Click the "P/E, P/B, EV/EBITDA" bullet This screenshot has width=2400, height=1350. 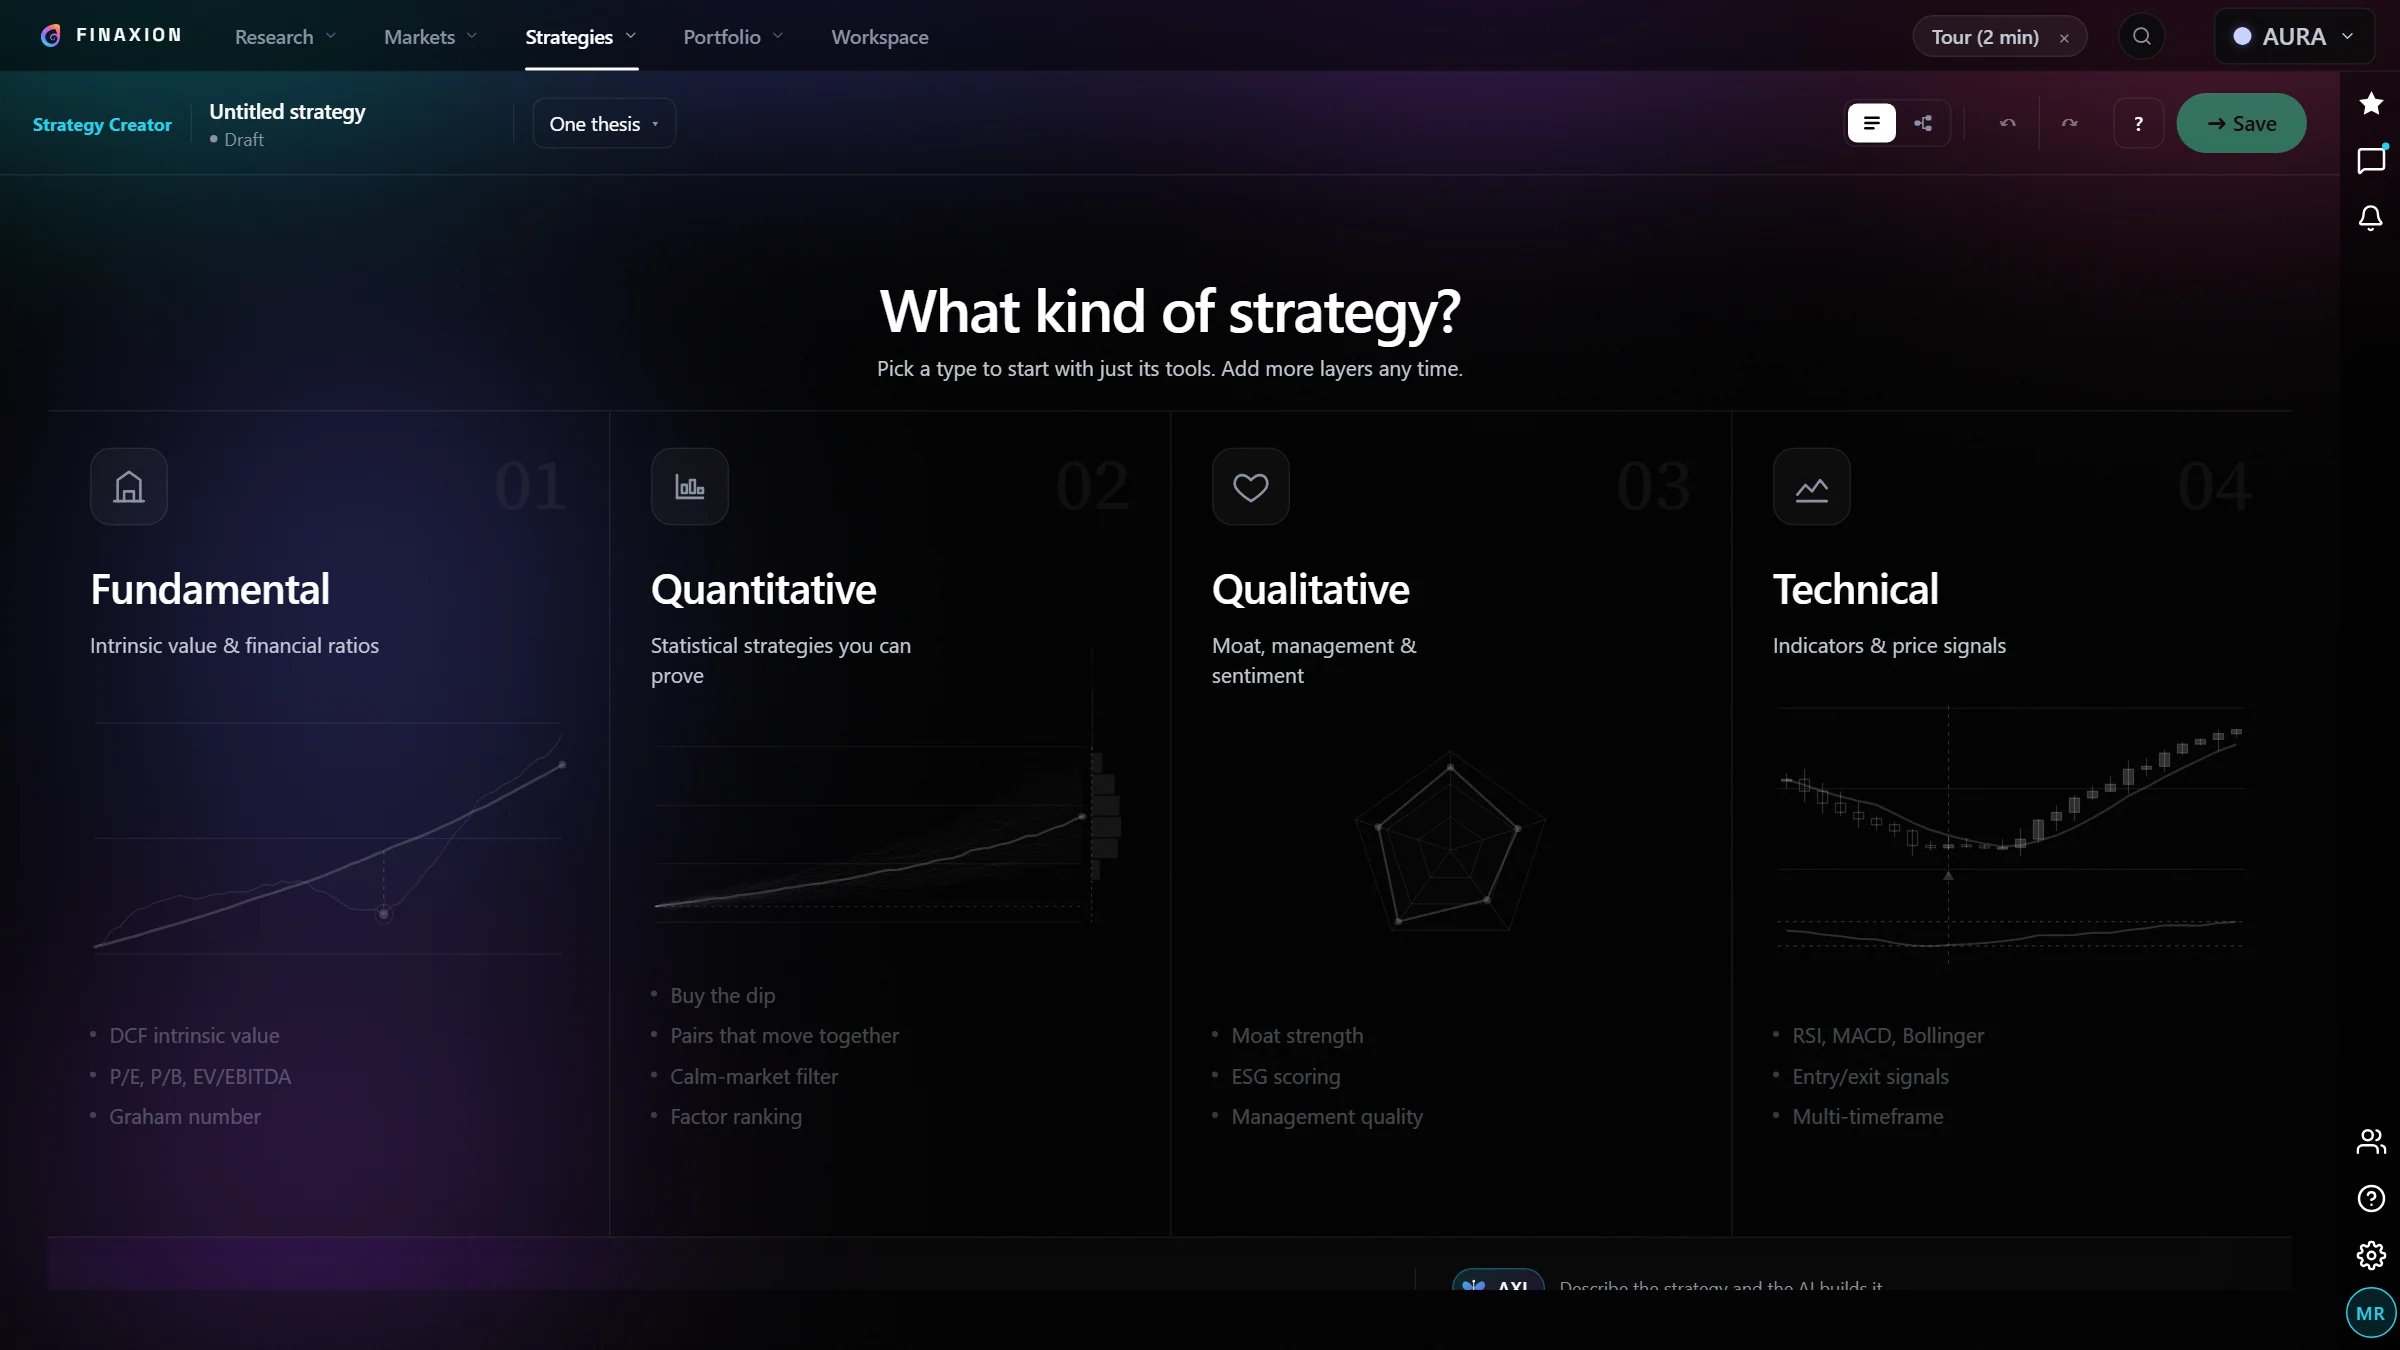tap(200, 1077)
